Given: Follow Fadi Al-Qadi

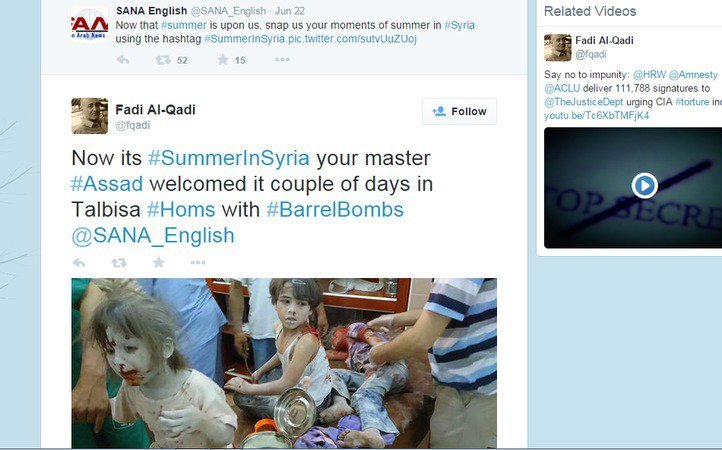Looking at the screenshot, I should [x=459, y=111].
